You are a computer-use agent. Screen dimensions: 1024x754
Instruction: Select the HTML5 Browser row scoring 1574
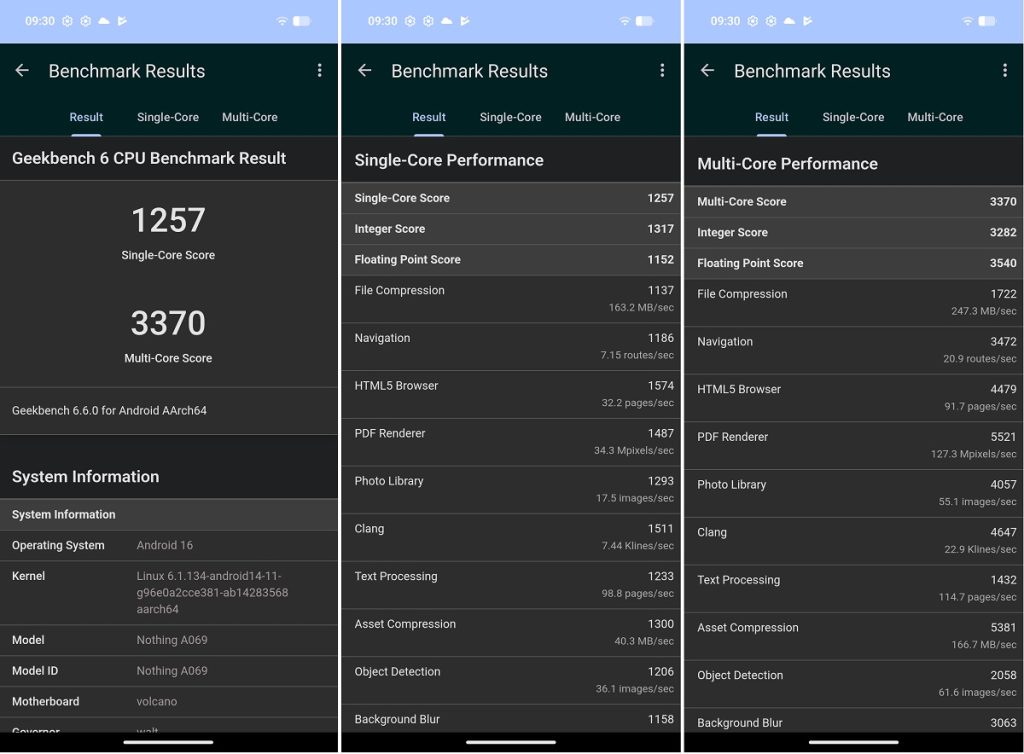pos(512,394)
